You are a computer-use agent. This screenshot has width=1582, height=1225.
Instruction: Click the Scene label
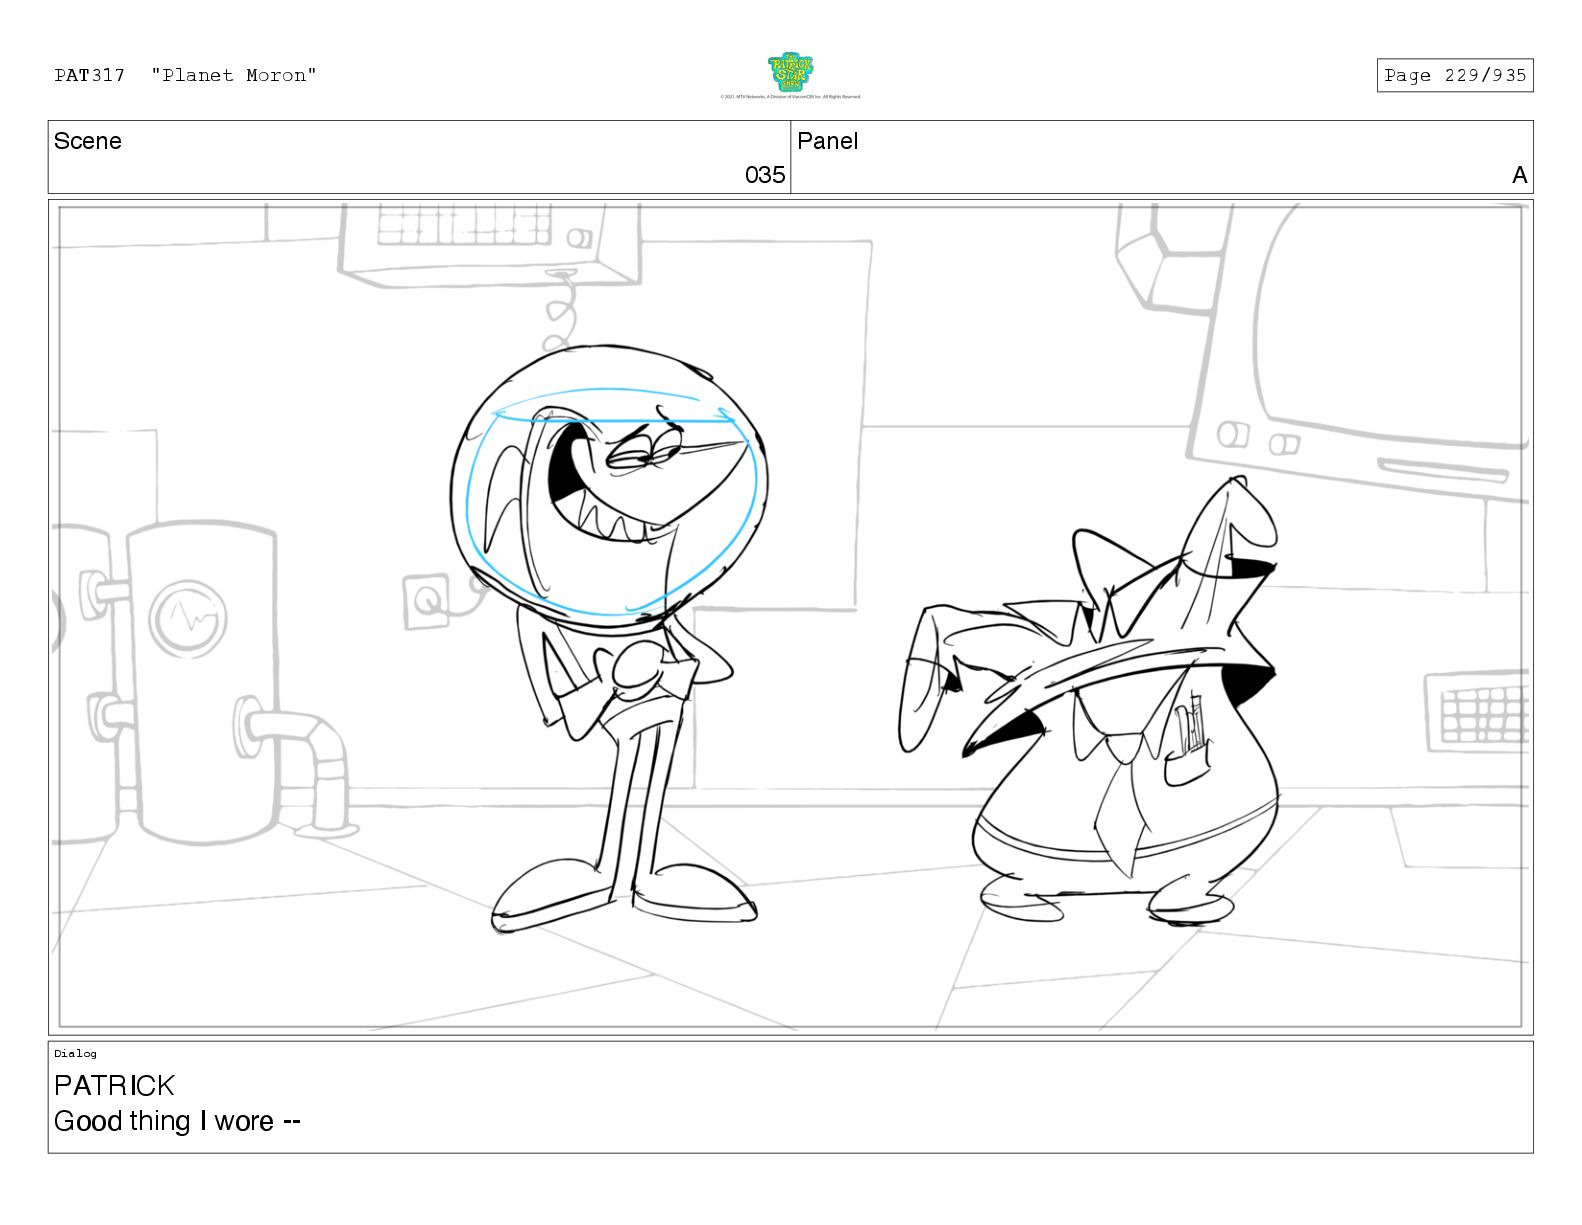[x=88, y=141]
